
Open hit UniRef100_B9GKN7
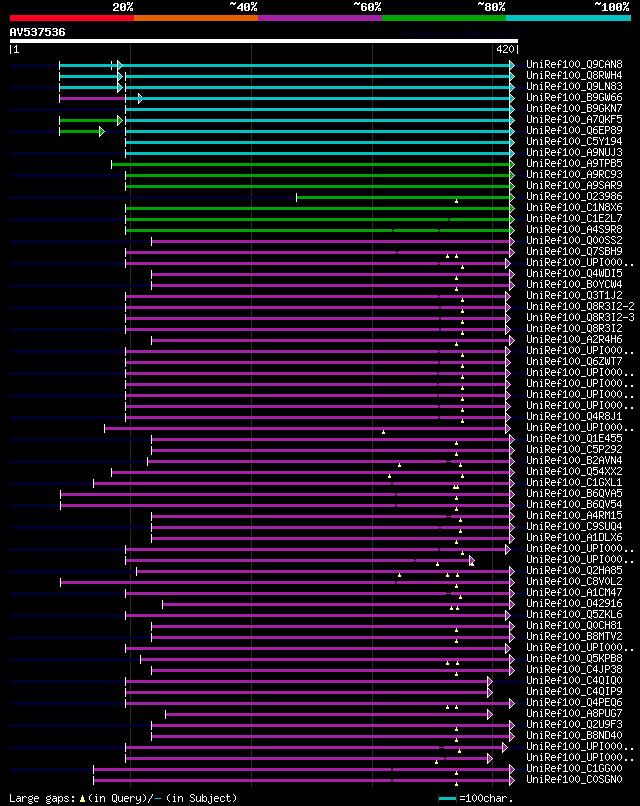574,108
